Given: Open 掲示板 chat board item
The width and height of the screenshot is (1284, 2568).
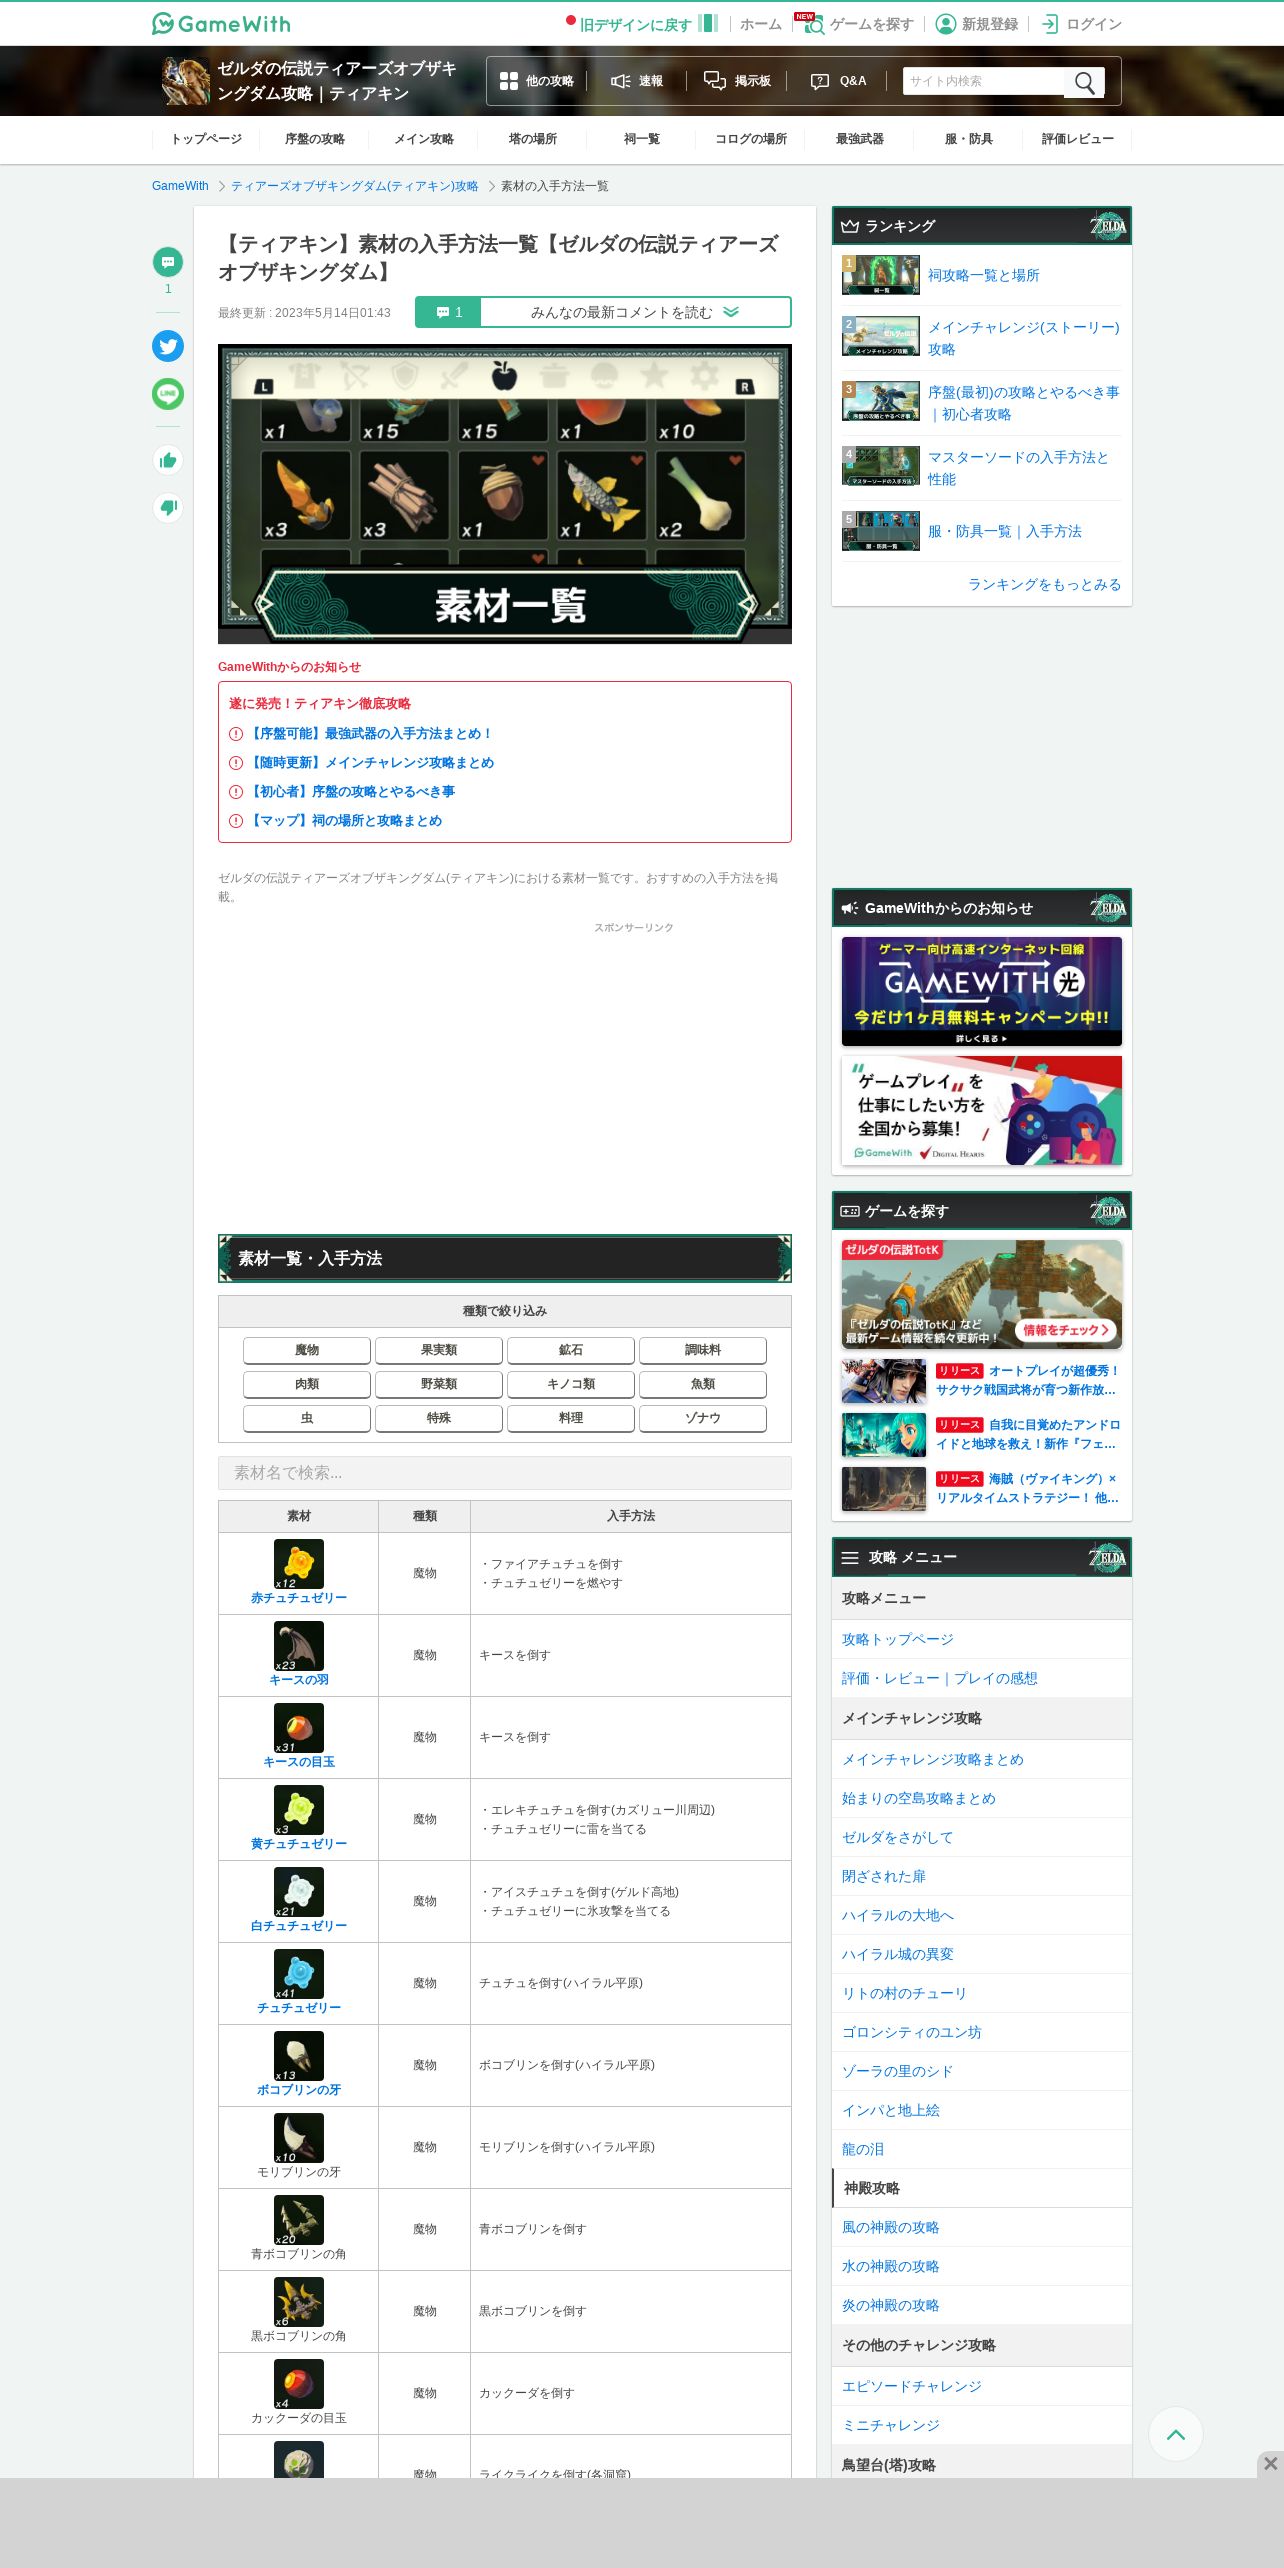Looking at the screenshot, I should tap(737, 81).
